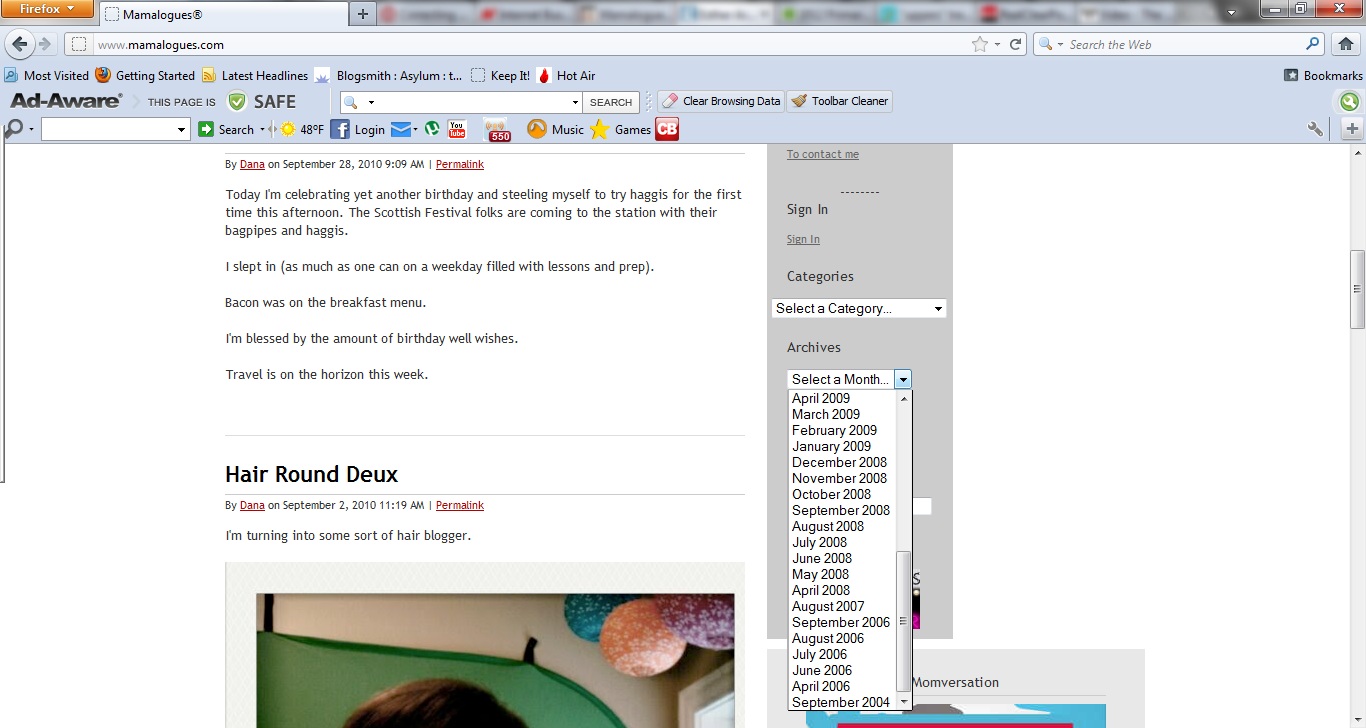This screenshot has height=728, width=1366.
Task: Open the YouTube toolbar shortcut
Action: 457,129
